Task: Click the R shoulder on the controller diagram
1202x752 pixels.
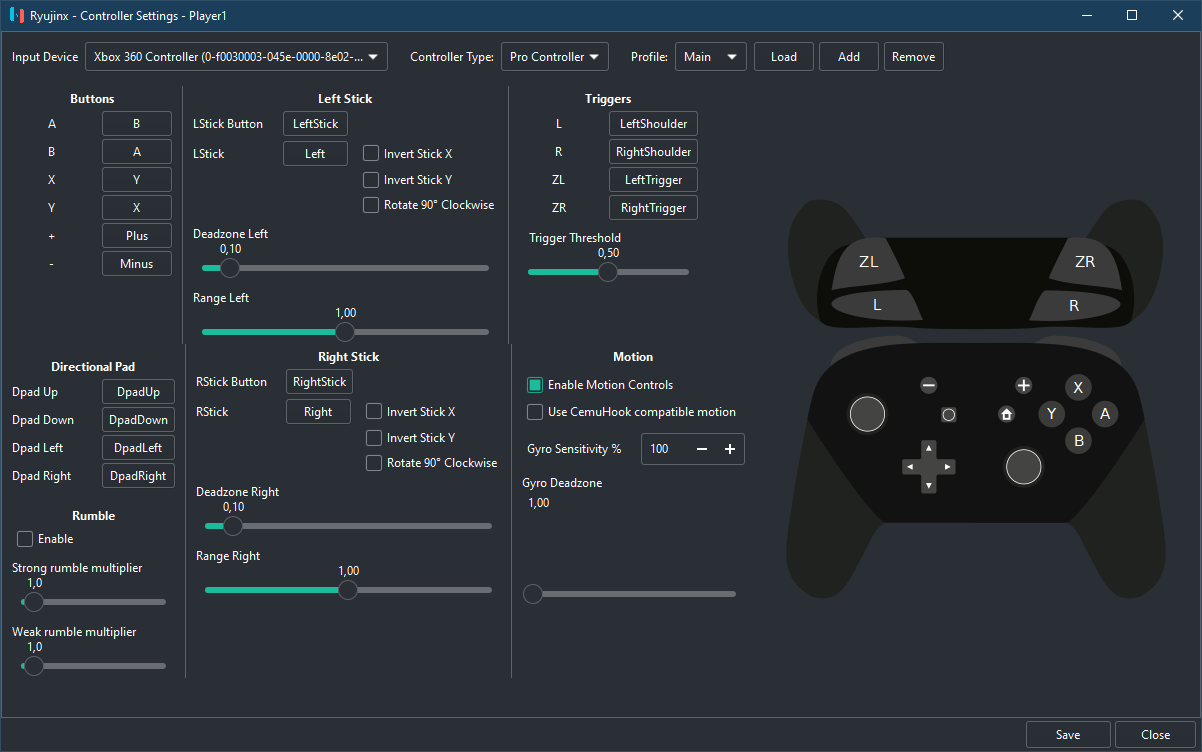Action: click(x=1074, y=305)
